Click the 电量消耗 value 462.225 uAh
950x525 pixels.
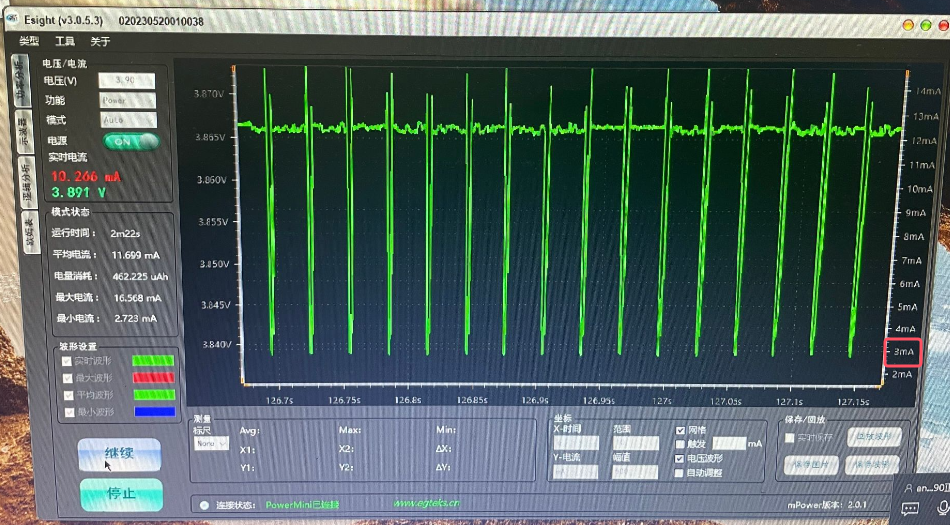click(141, 276)
